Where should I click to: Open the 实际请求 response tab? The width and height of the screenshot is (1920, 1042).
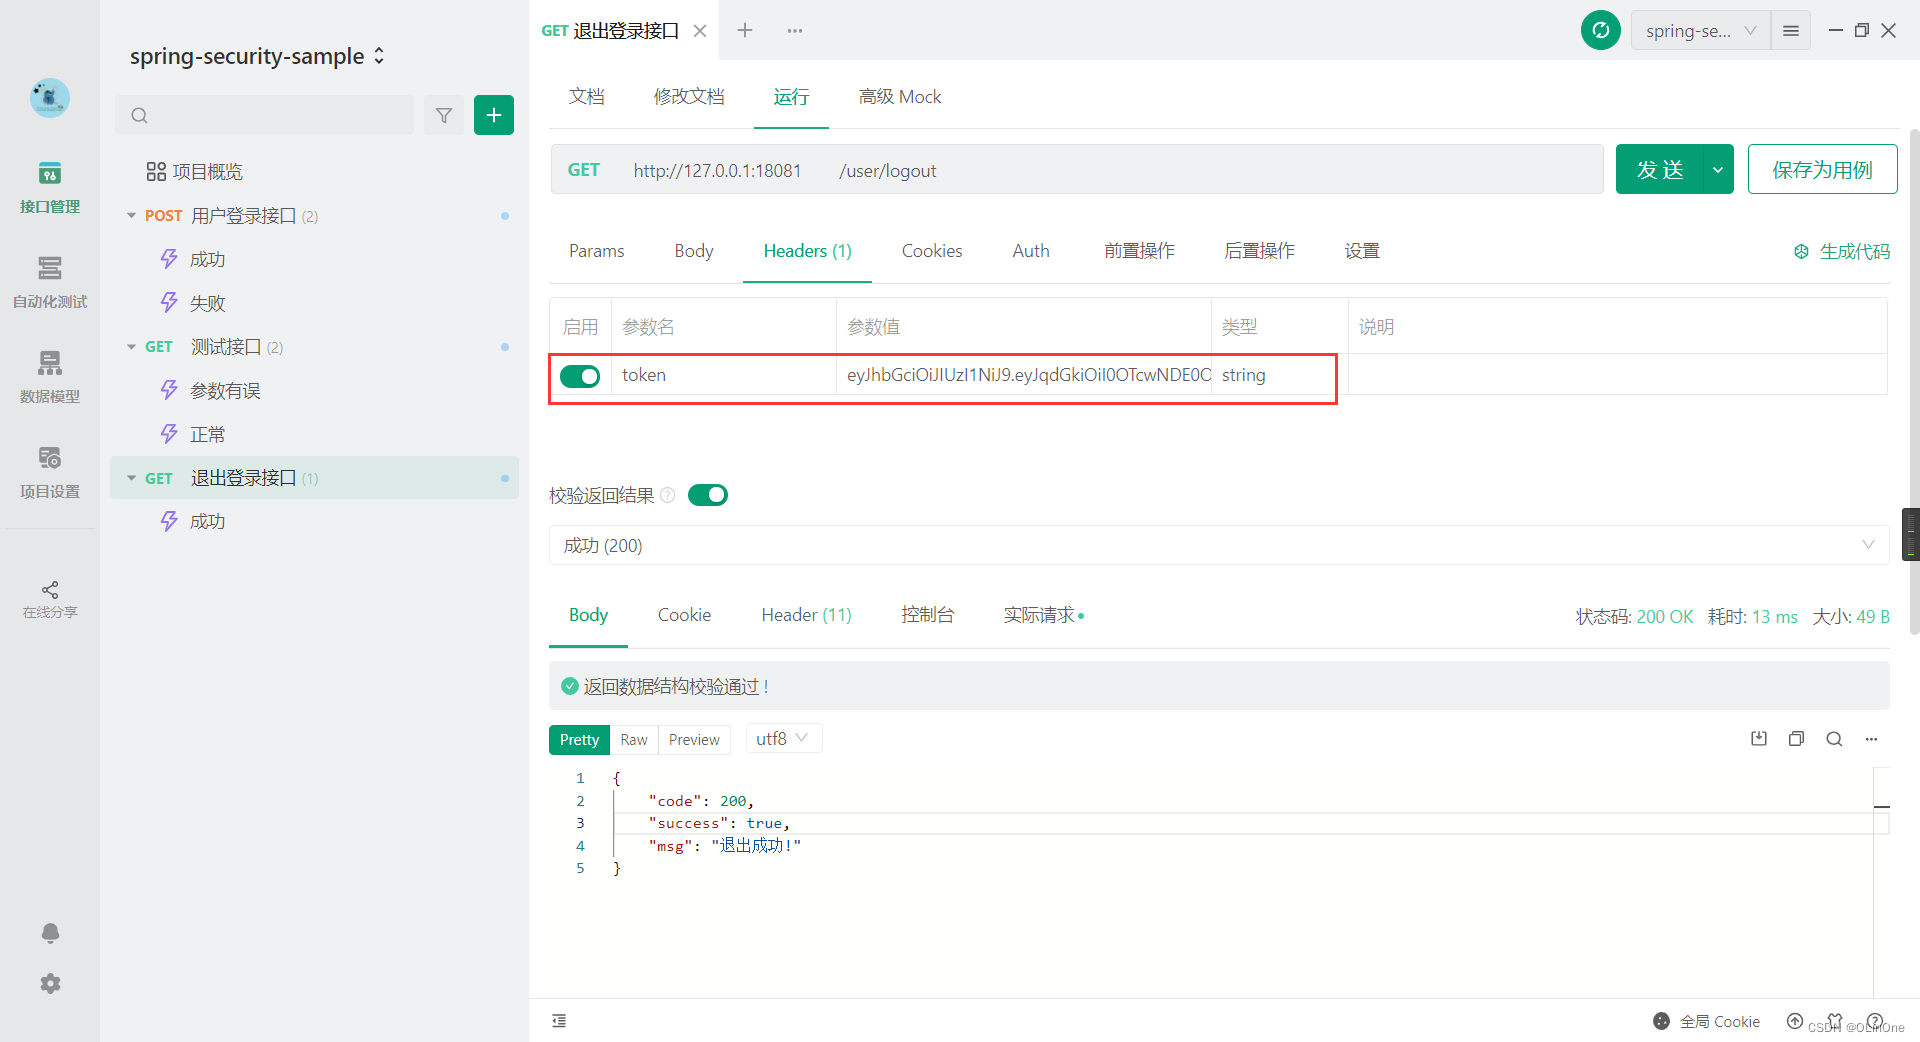(1040, 614)
